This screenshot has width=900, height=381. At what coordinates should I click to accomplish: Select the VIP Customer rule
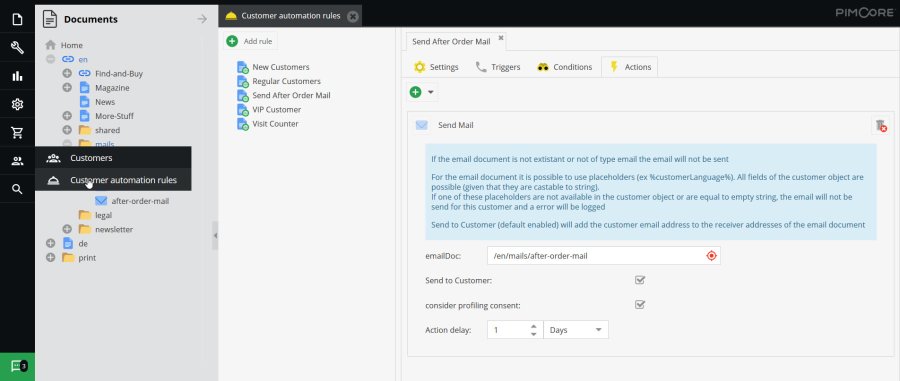277,110
